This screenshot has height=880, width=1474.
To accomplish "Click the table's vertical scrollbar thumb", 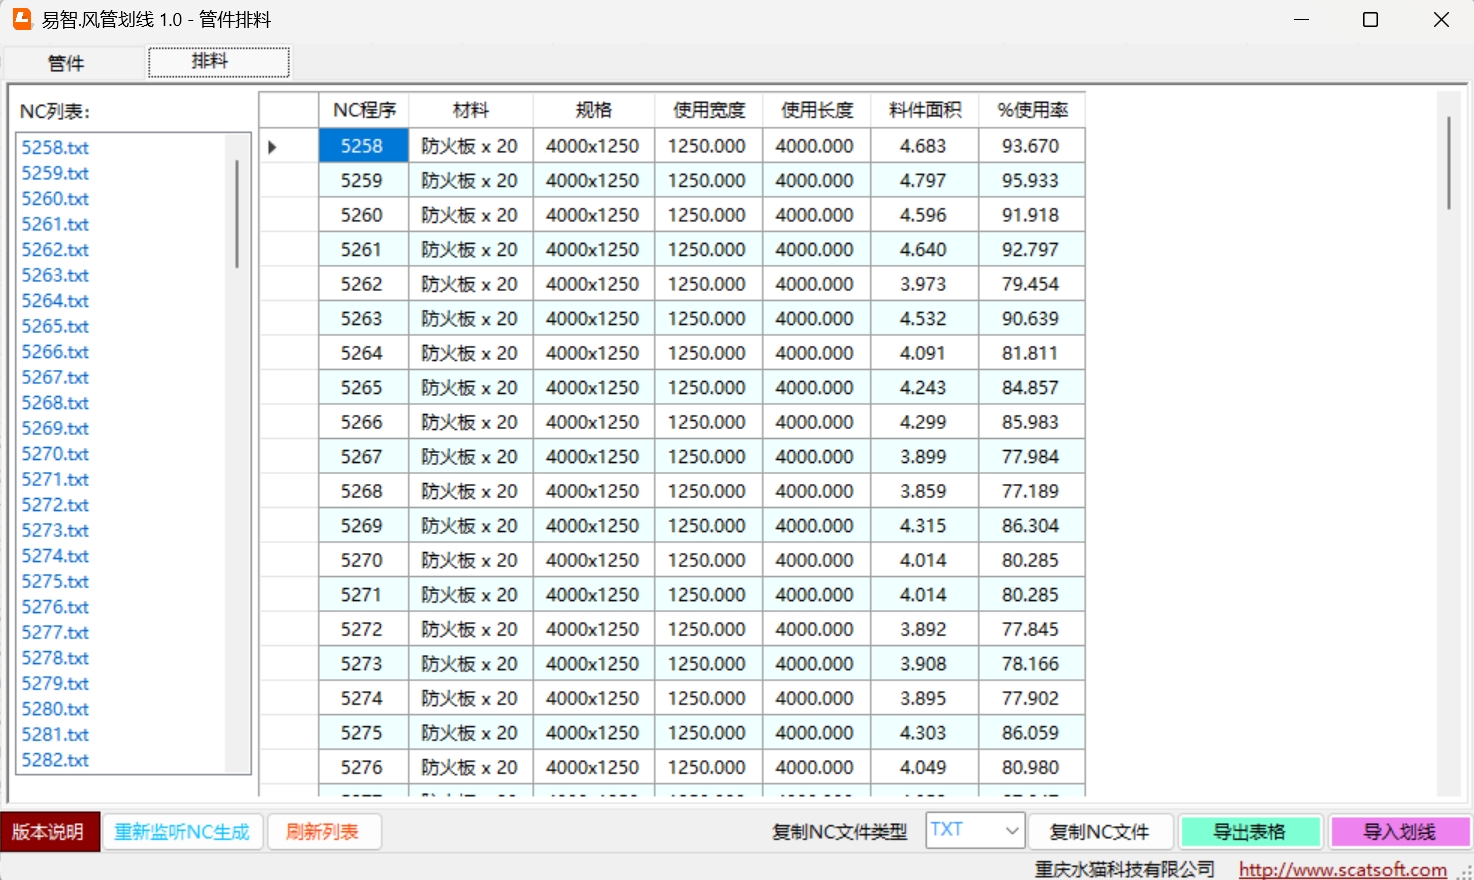I will (x=1448, y=162).
